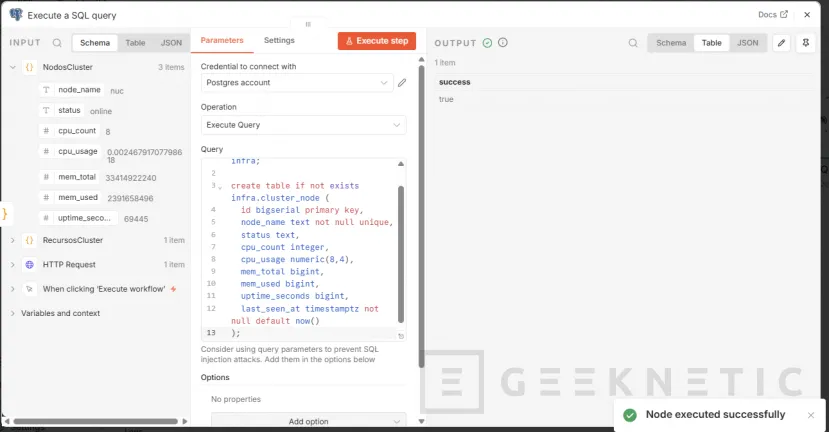Click the '3 items' count label
The image size is (829, 432).
pos(171,67)
